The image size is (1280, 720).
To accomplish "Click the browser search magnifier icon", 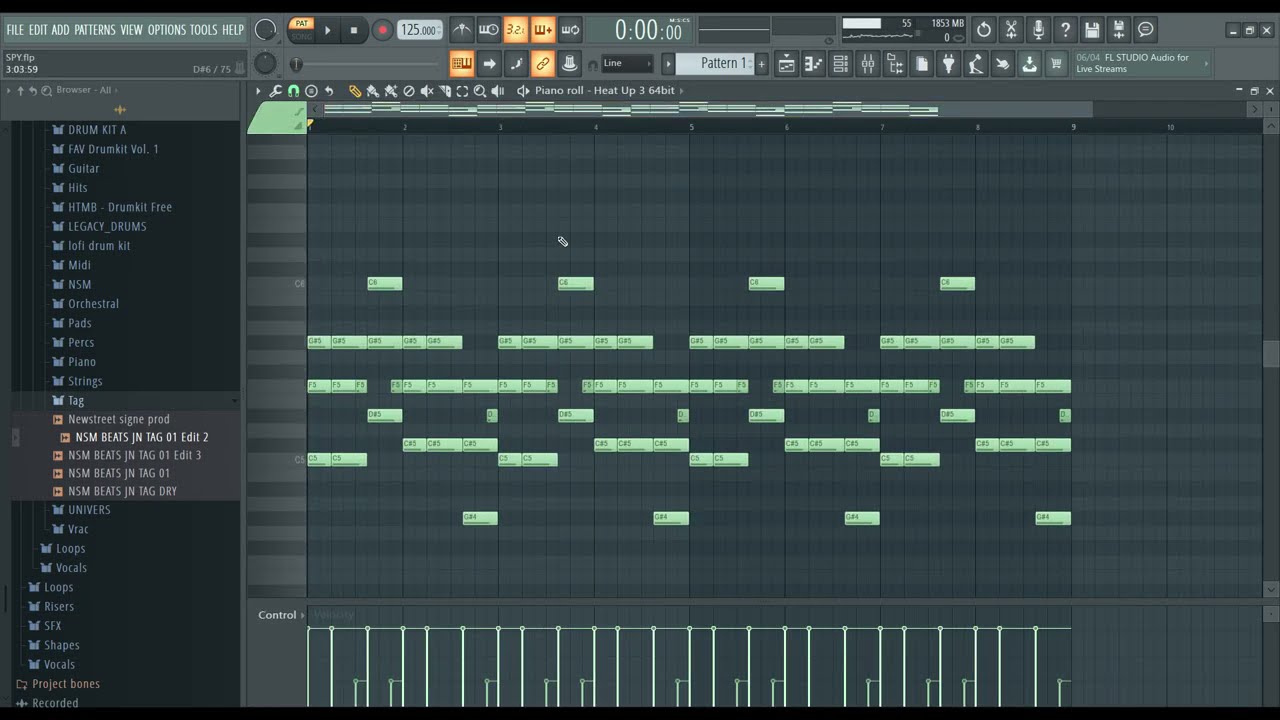I will pyautogui.click(x=46, y=90).
